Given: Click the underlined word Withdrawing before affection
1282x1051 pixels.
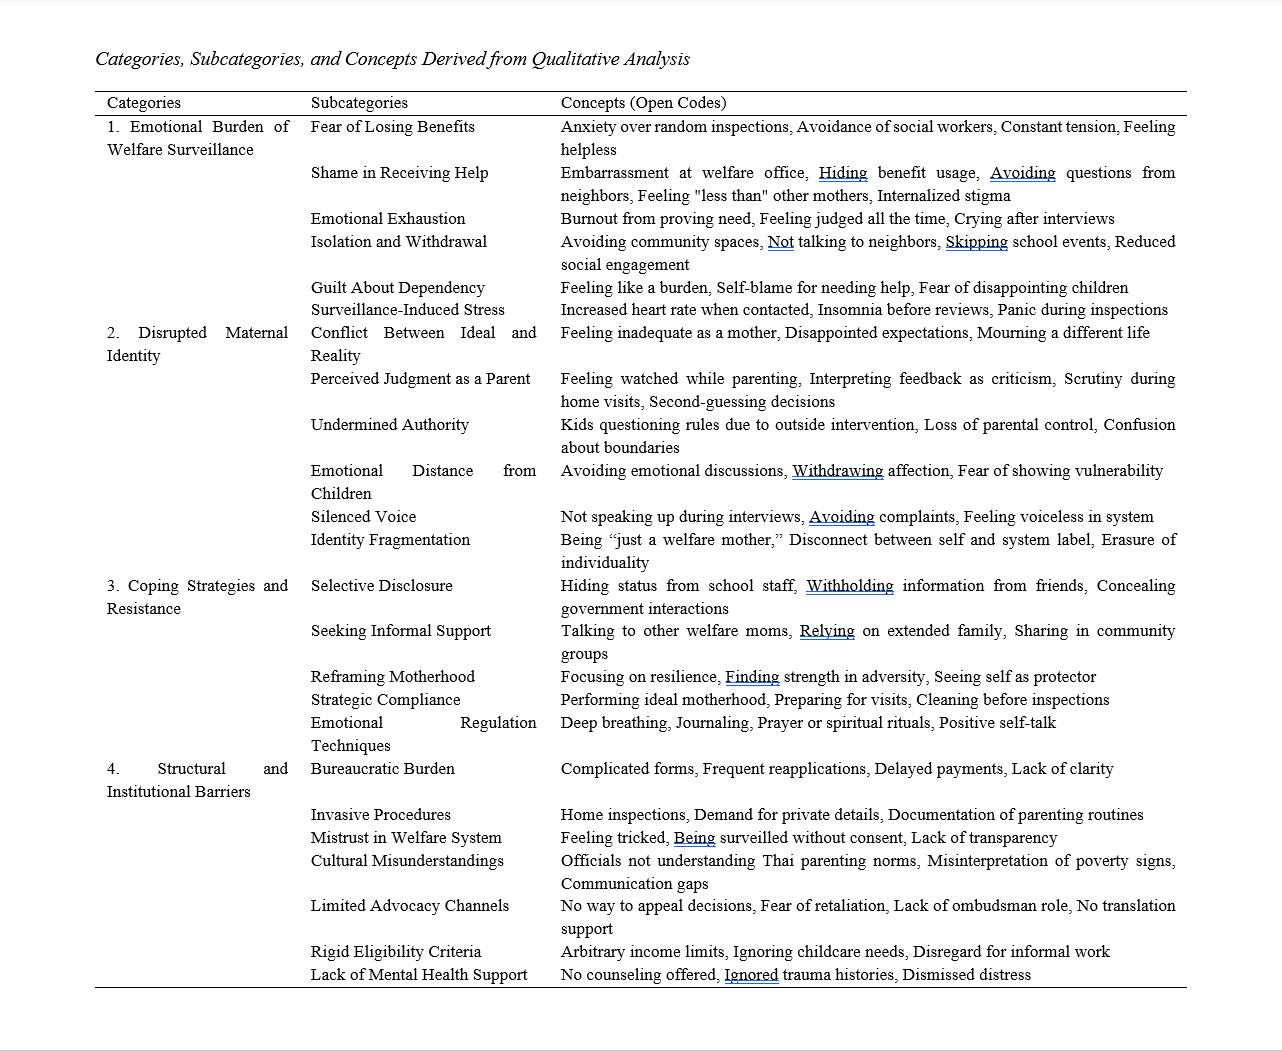Looking at the screenshot, I should 837,471.
